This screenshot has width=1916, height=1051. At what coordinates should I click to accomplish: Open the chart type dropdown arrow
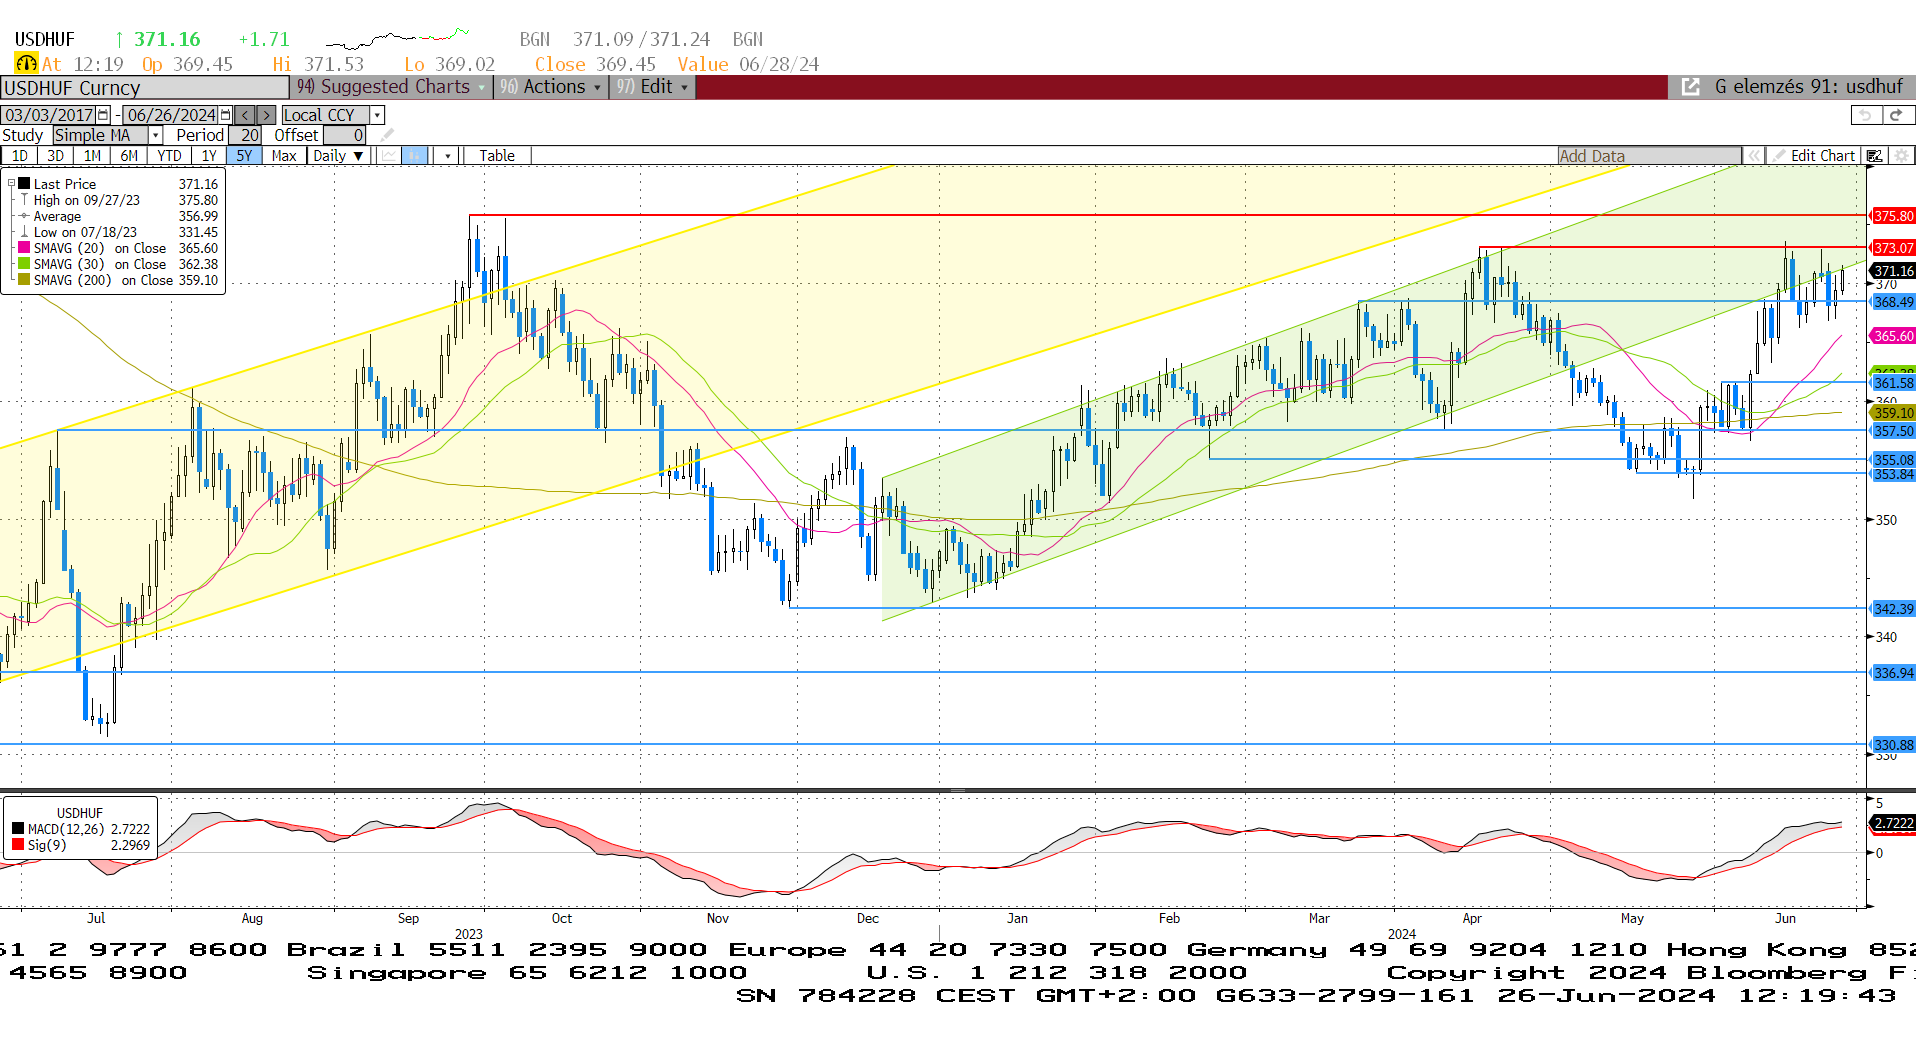pos(447,155)
